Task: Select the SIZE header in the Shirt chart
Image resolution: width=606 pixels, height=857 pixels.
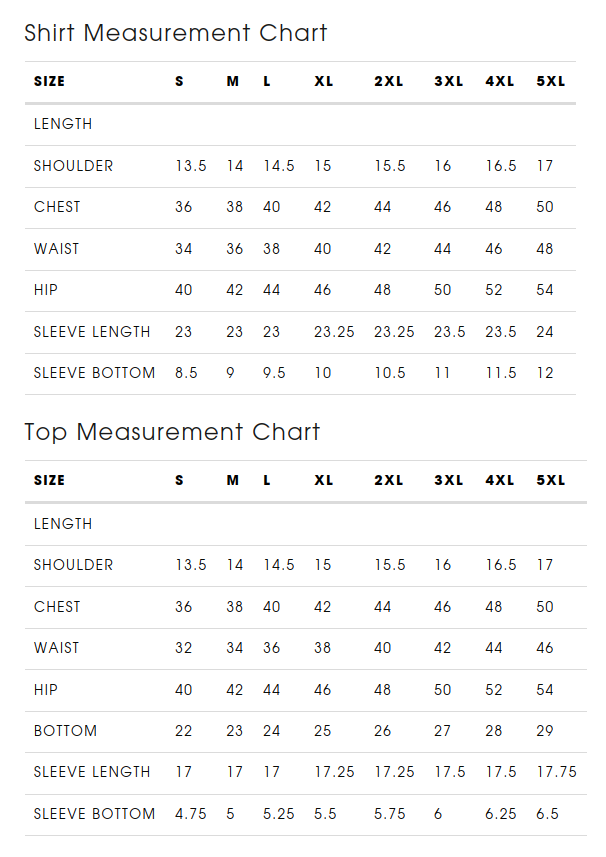Action: coord(49,81)
